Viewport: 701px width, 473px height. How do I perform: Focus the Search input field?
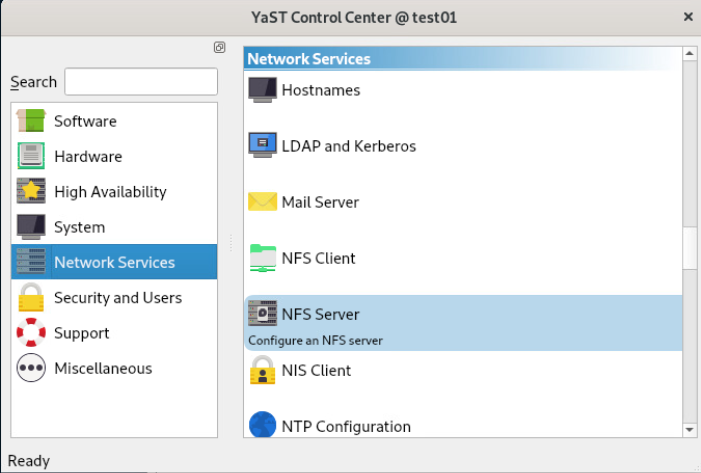click(x=141, y=81)
